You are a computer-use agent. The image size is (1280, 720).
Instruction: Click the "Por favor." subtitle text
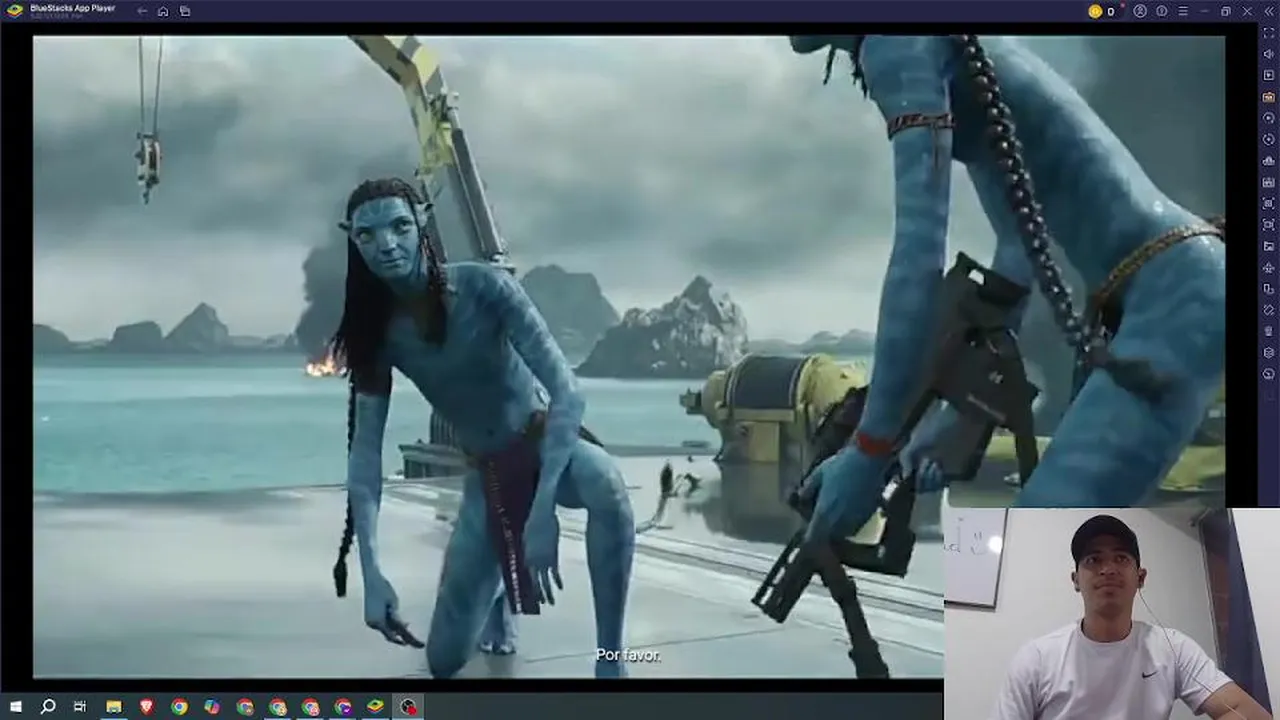628,655
